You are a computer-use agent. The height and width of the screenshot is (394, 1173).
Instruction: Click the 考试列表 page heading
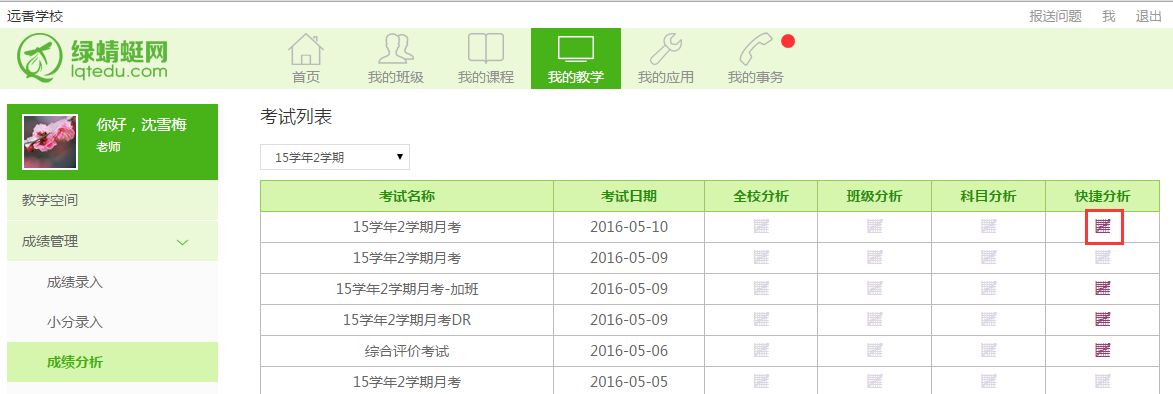tap(295, 117)
